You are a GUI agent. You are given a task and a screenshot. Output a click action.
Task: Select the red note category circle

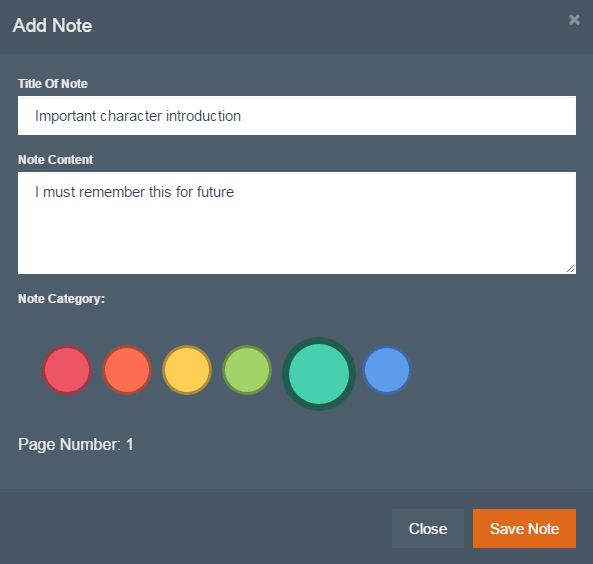(x=67, y=370)
